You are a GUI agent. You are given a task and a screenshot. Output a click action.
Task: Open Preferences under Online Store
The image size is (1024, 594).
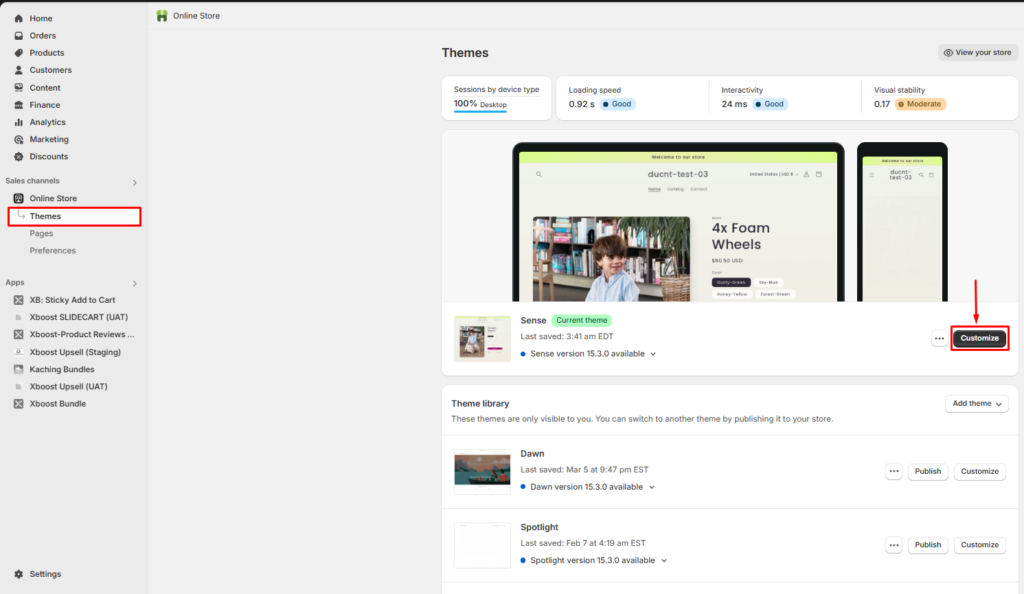click(52, 250)
